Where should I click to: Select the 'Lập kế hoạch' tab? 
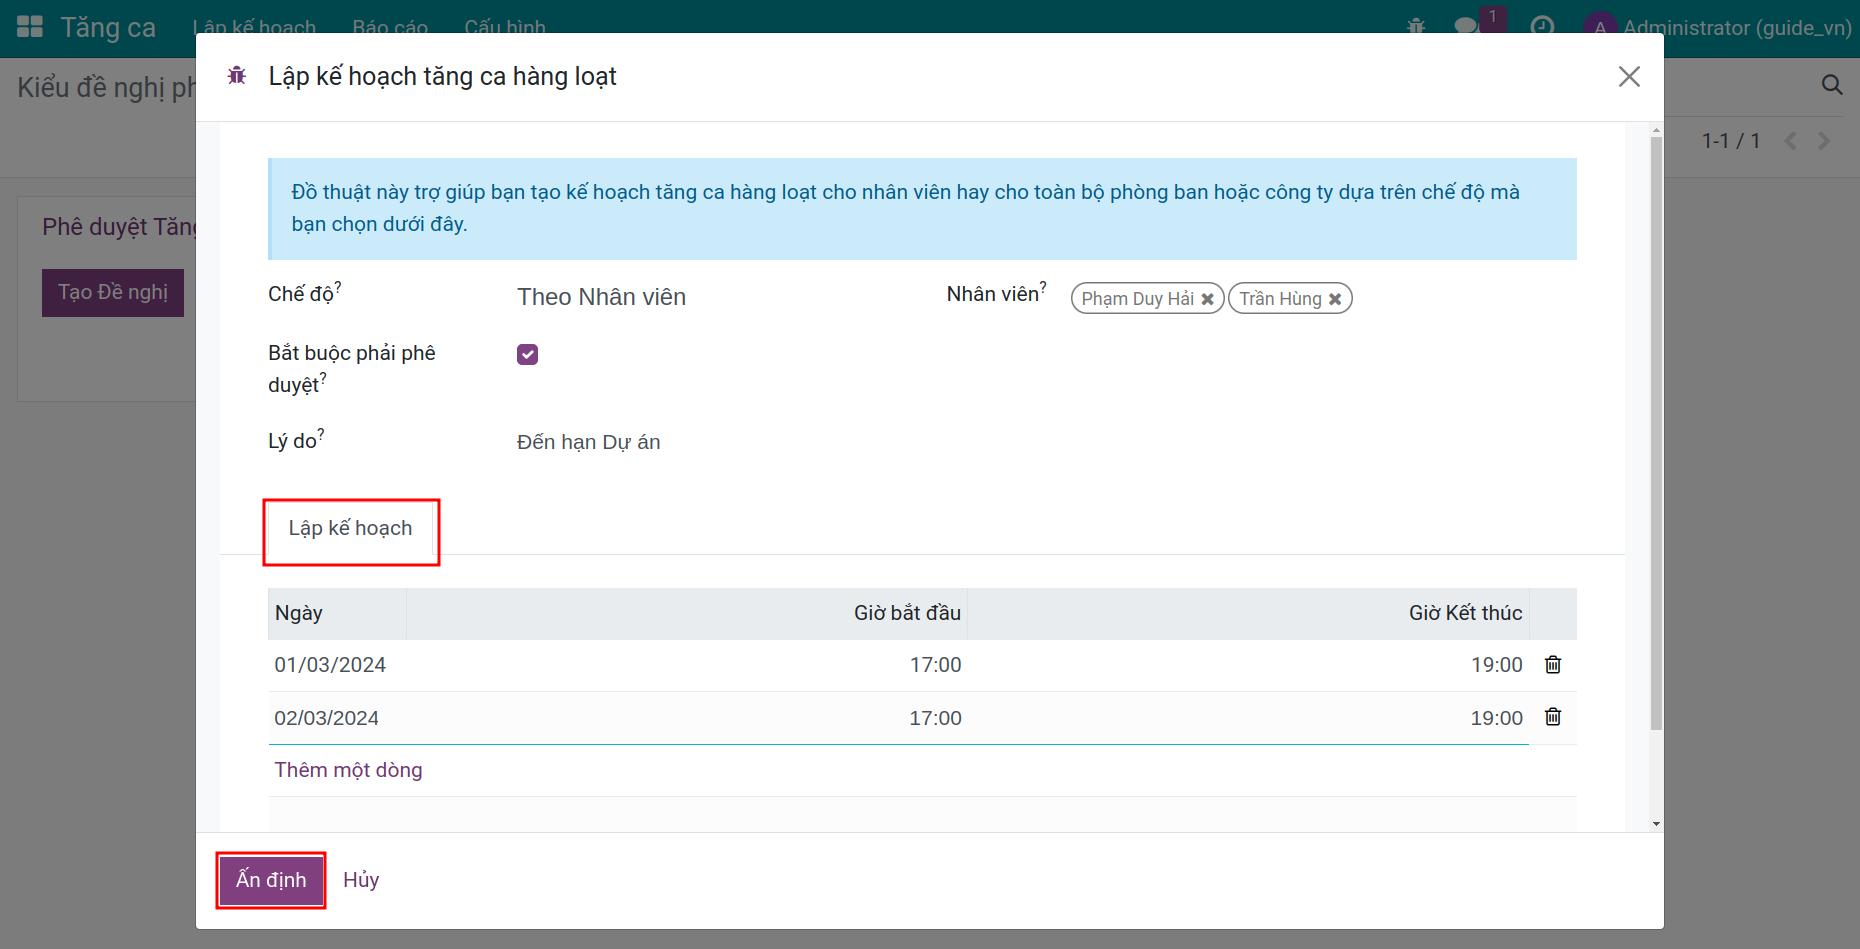(x=350, y=529)
